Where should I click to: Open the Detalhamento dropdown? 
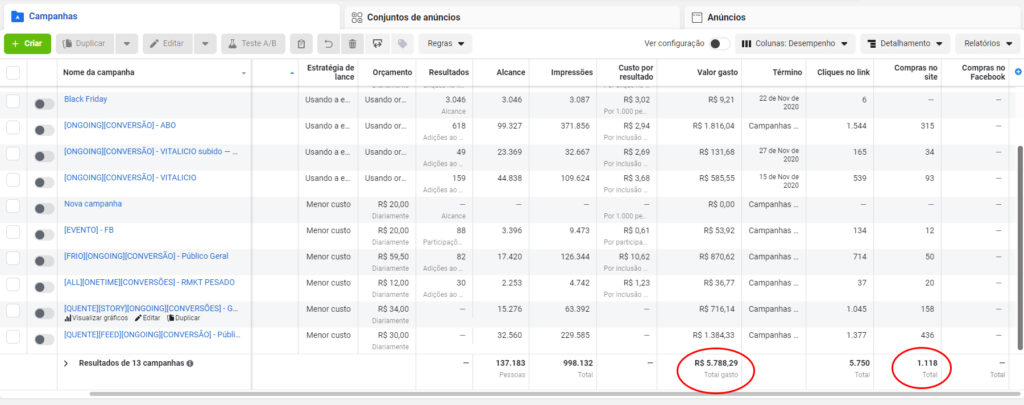click(x=905, y=44)
